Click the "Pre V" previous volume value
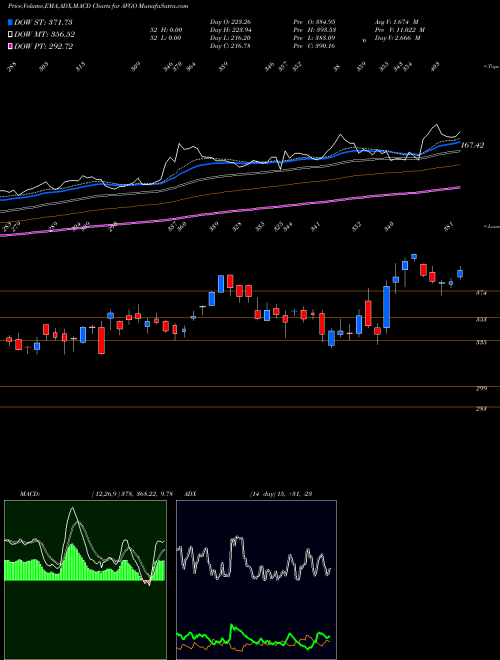Image resolution: width=500 pixels, height=660 pixels. pos(400,30)
